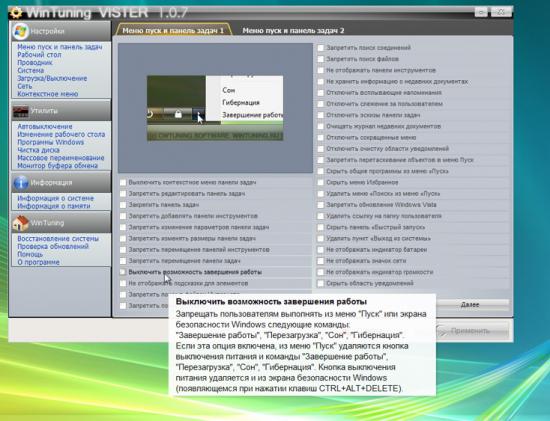Check Запретить поиск файлов
This screenshot has height=421, width=550.
321,59
